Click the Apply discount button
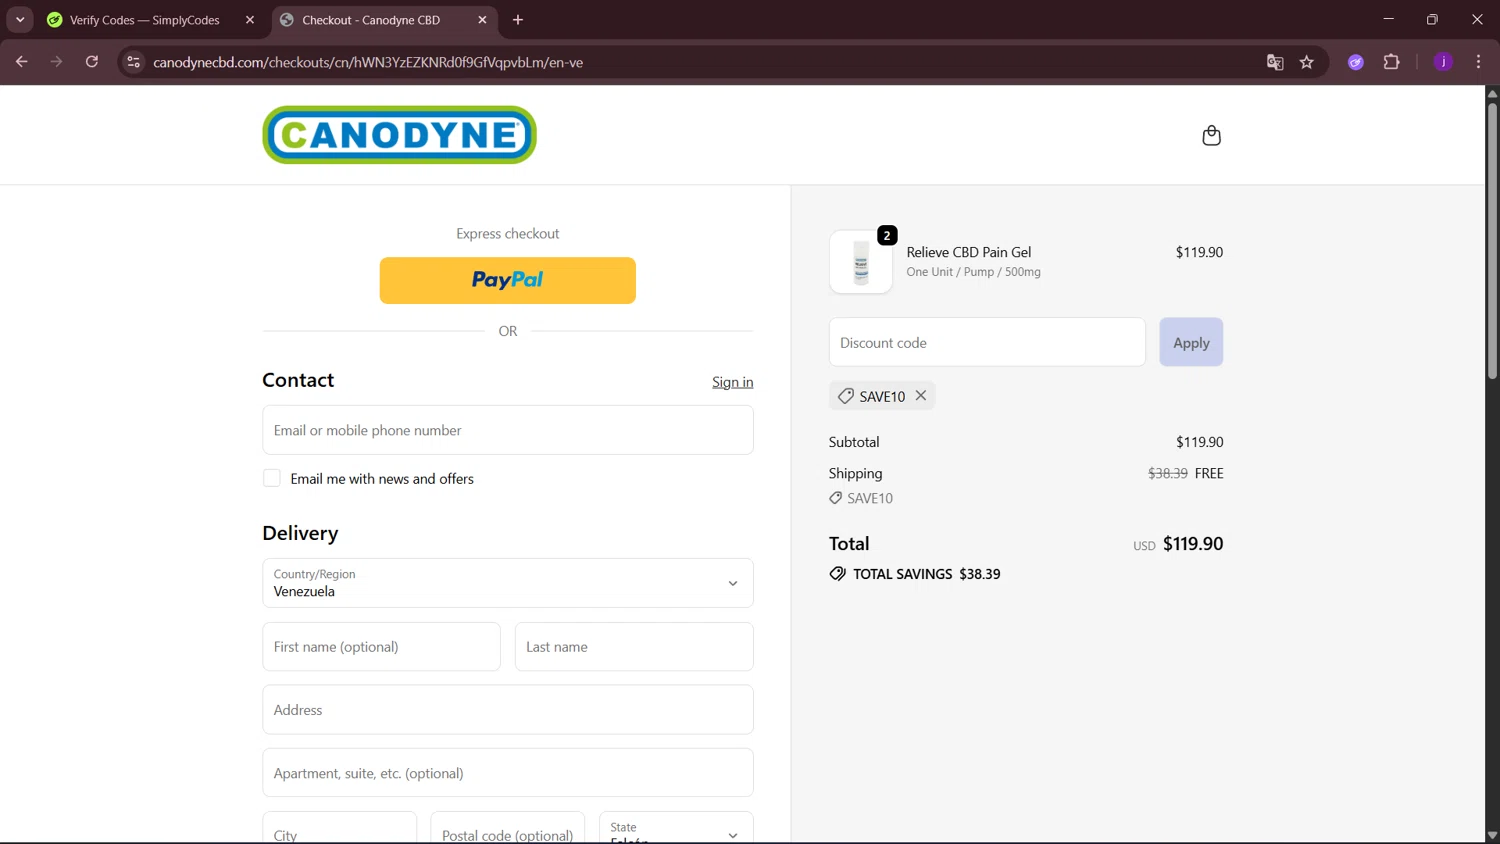The image size is (1500, 844). (x=1191, y=342)
